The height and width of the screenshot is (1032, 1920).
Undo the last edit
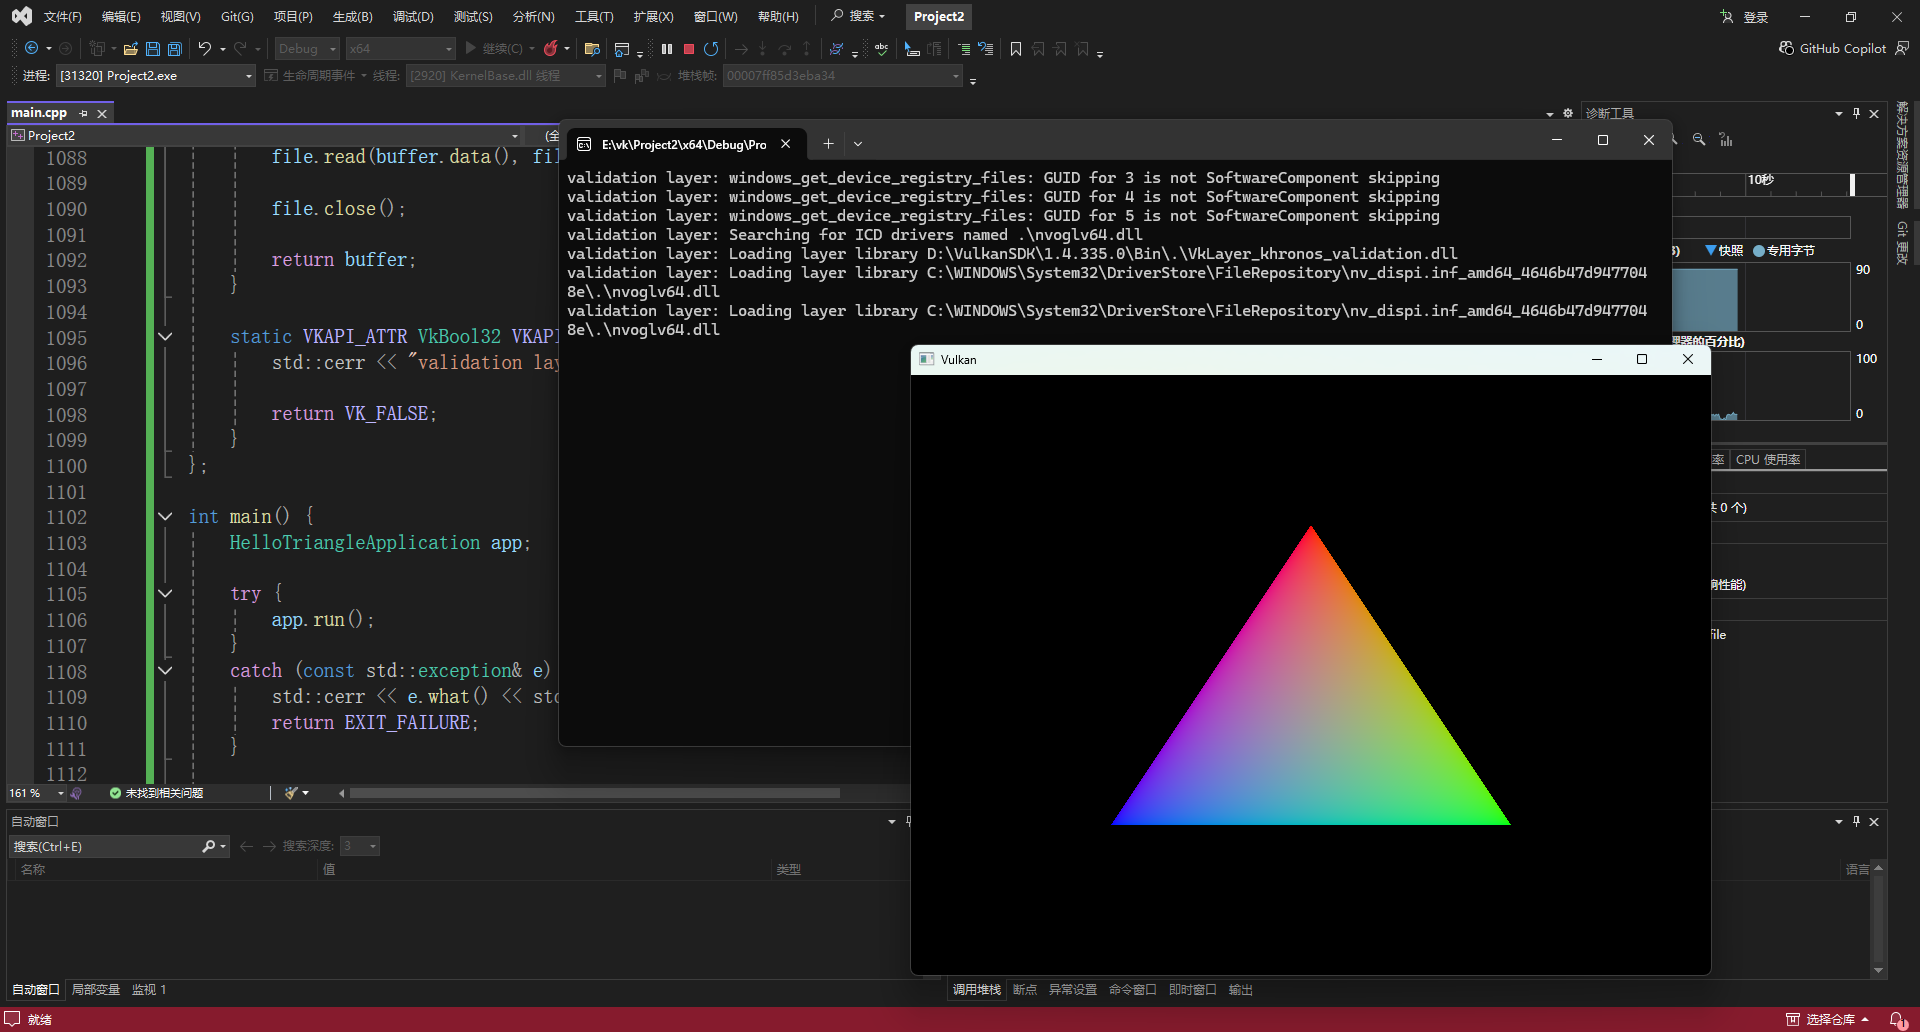coord(205,48)
